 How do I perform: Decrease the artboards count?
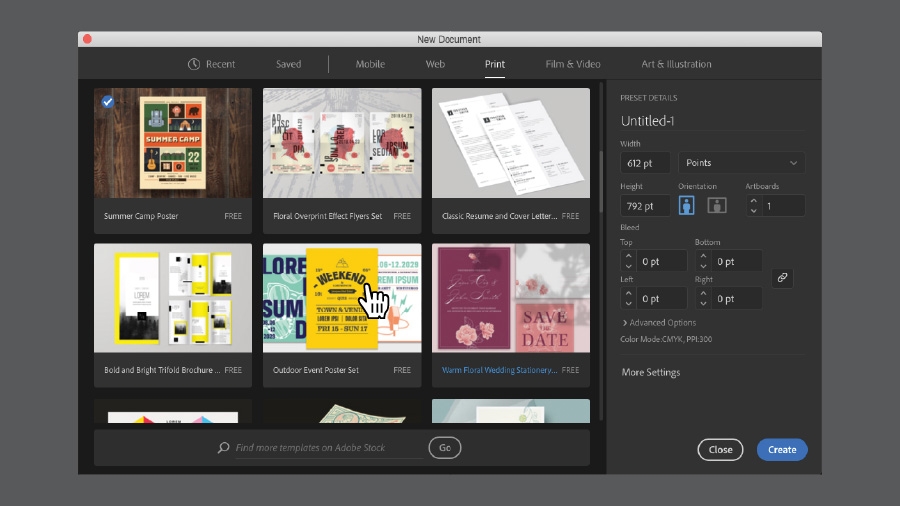tap(754, 211)
